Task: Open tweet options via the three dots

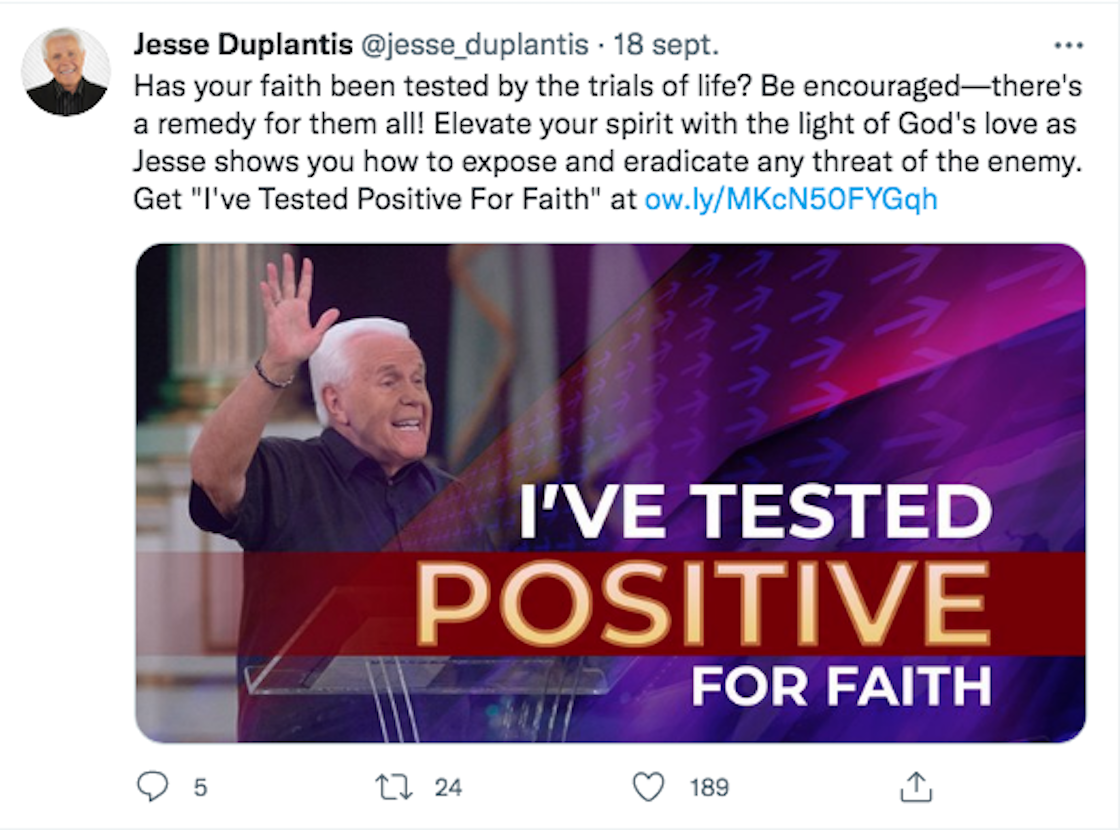Action: pyautogui.click(x=1069, y=44)
